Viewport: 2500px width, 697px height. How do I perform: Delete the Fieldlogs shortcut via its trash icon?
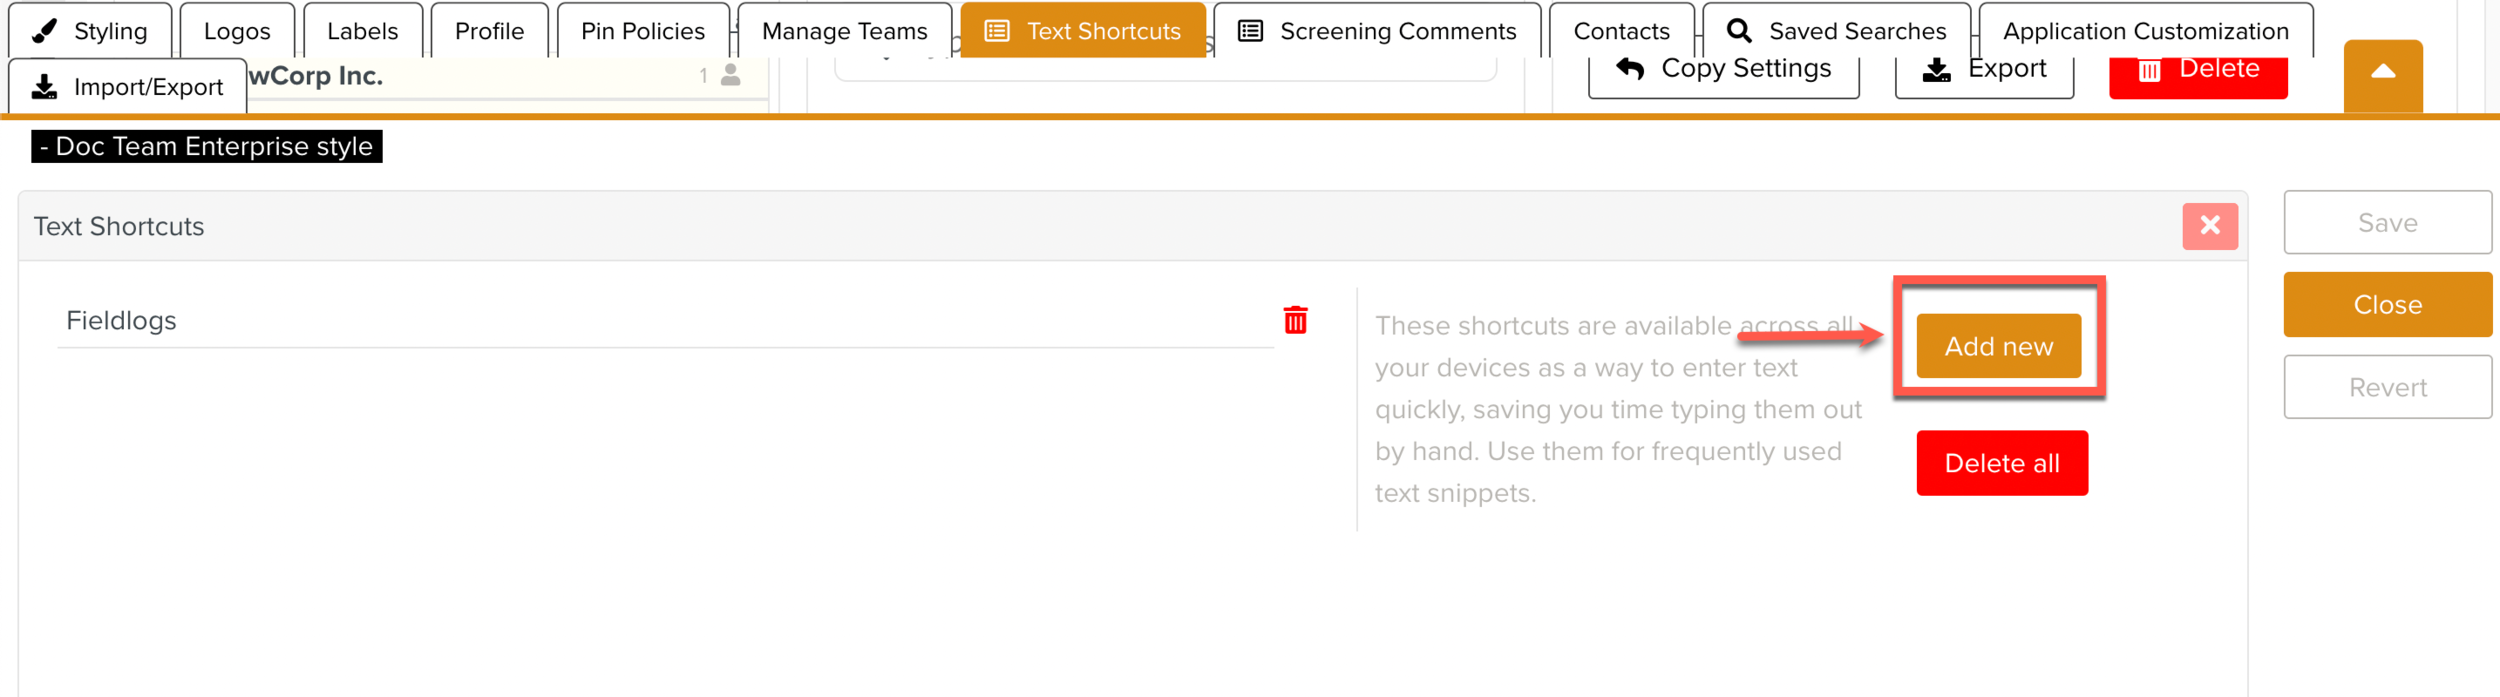coord(1297,322)
